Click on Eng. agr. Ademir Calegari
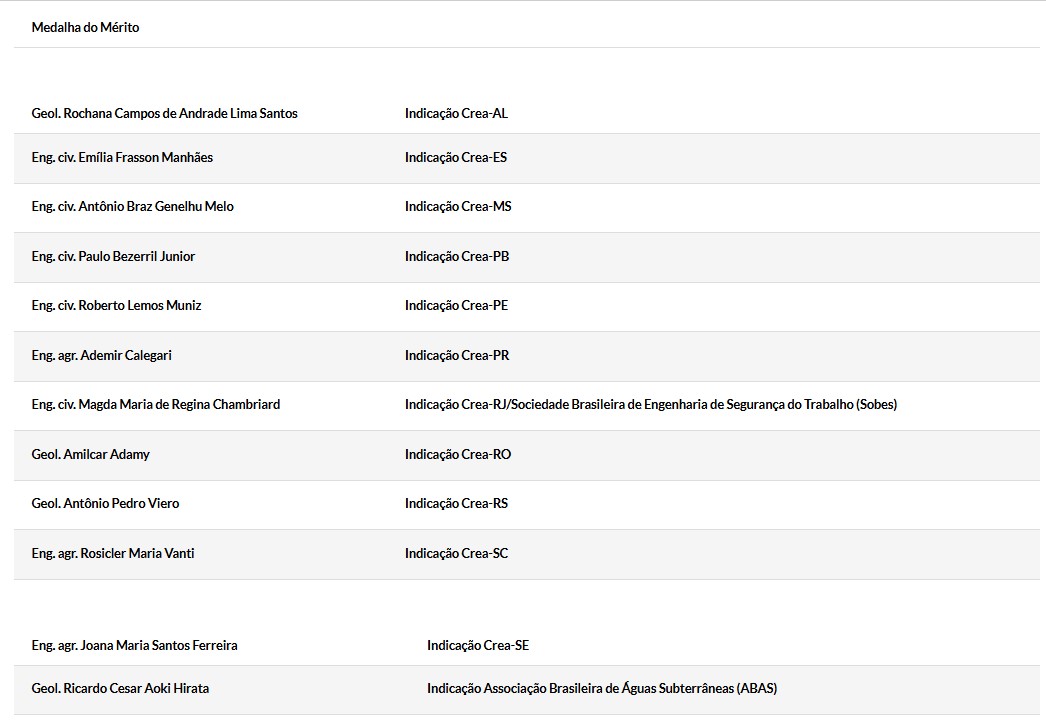This screenshot has width=1046, height=721. click(101, 356)
